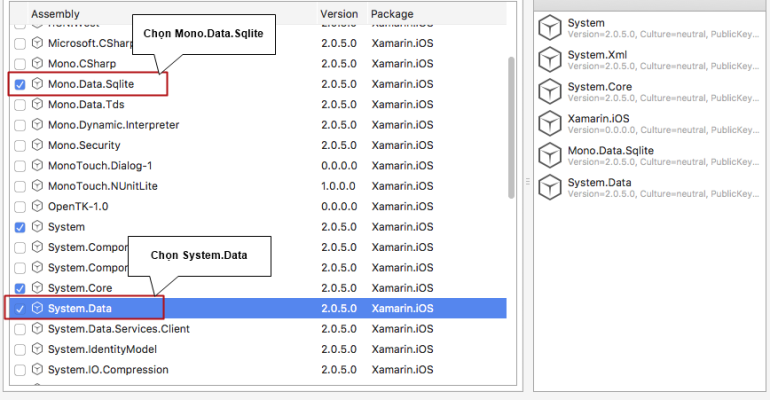Sort by the Version column header
This screenshot has height=400, width=770.
[339, 14]
